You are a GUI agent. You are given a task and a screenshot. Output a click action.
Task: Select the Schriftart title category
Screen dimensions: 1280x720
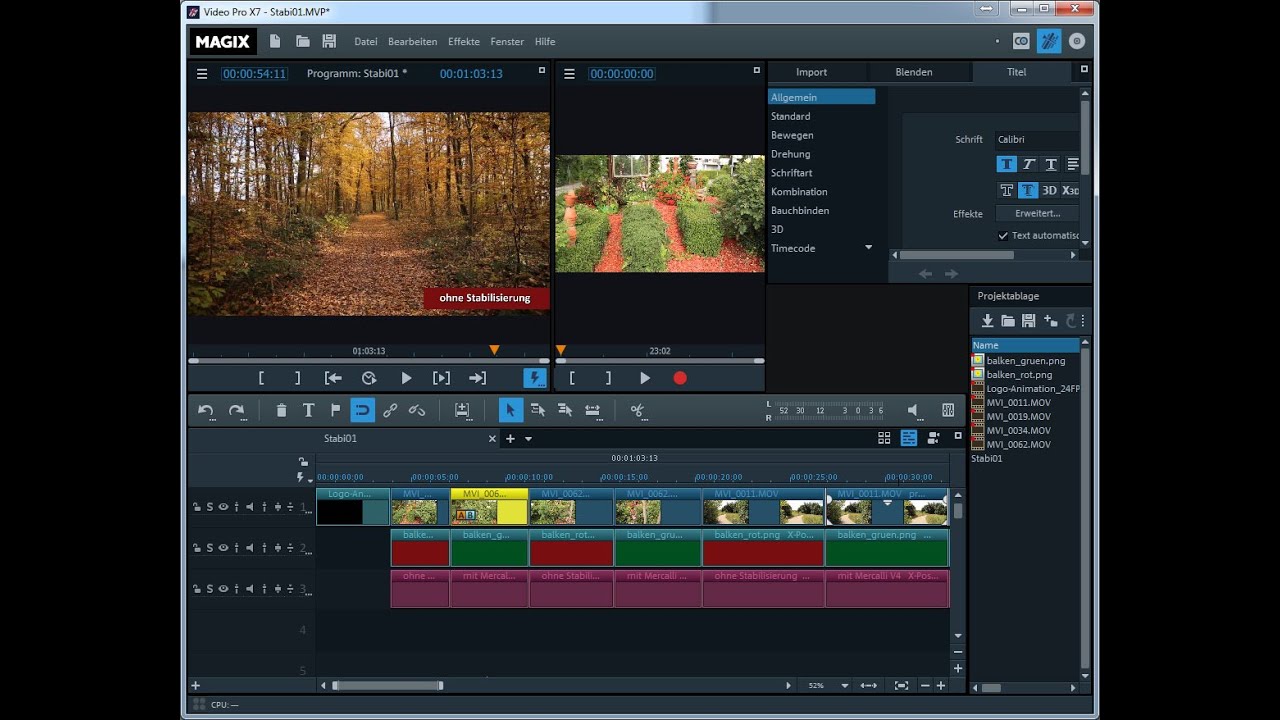(791, 173)
